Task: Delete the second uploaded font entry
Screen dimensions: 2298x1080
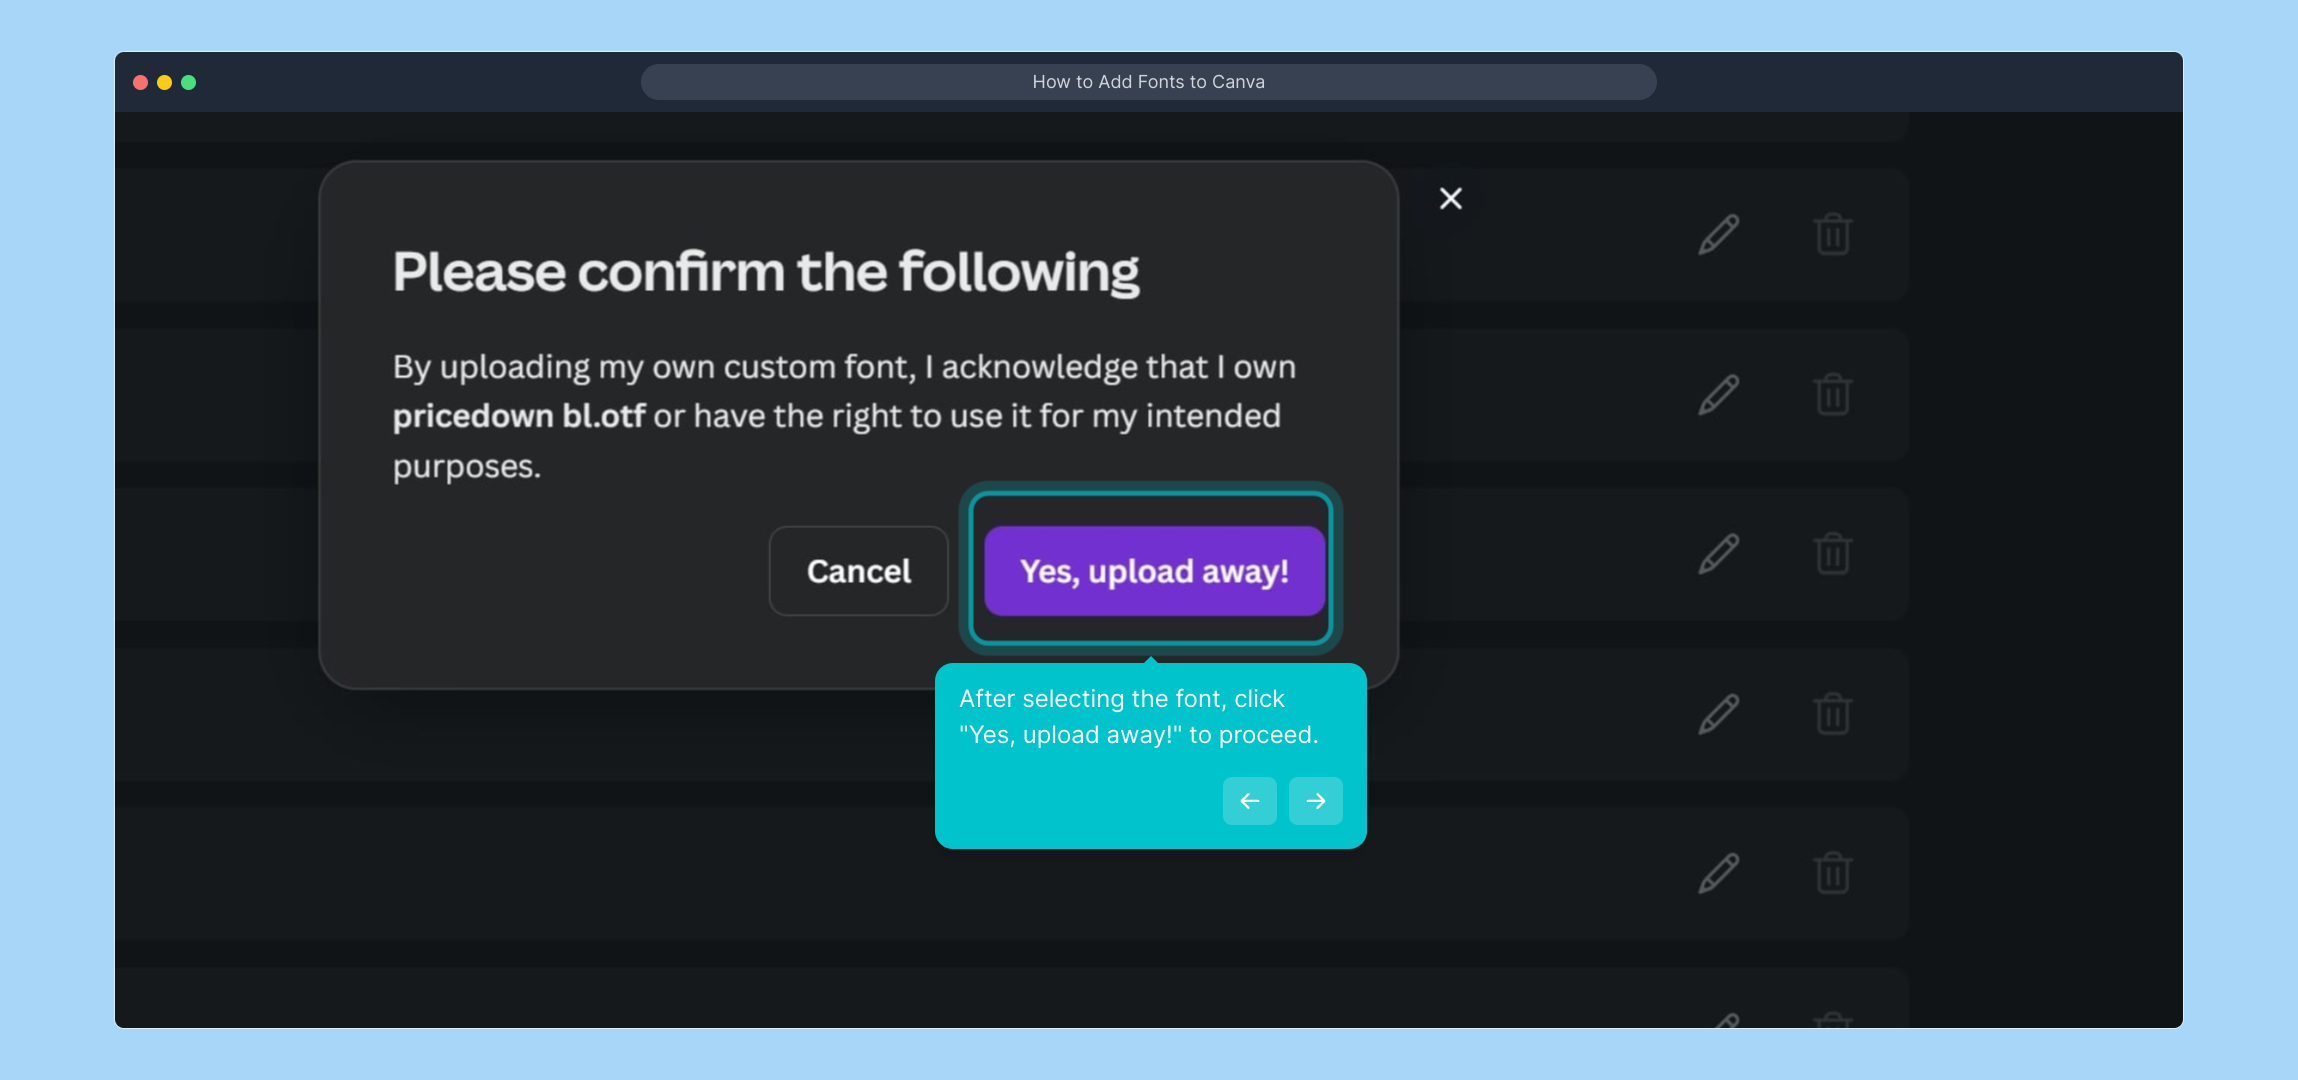Action: tap(1831, 394)
